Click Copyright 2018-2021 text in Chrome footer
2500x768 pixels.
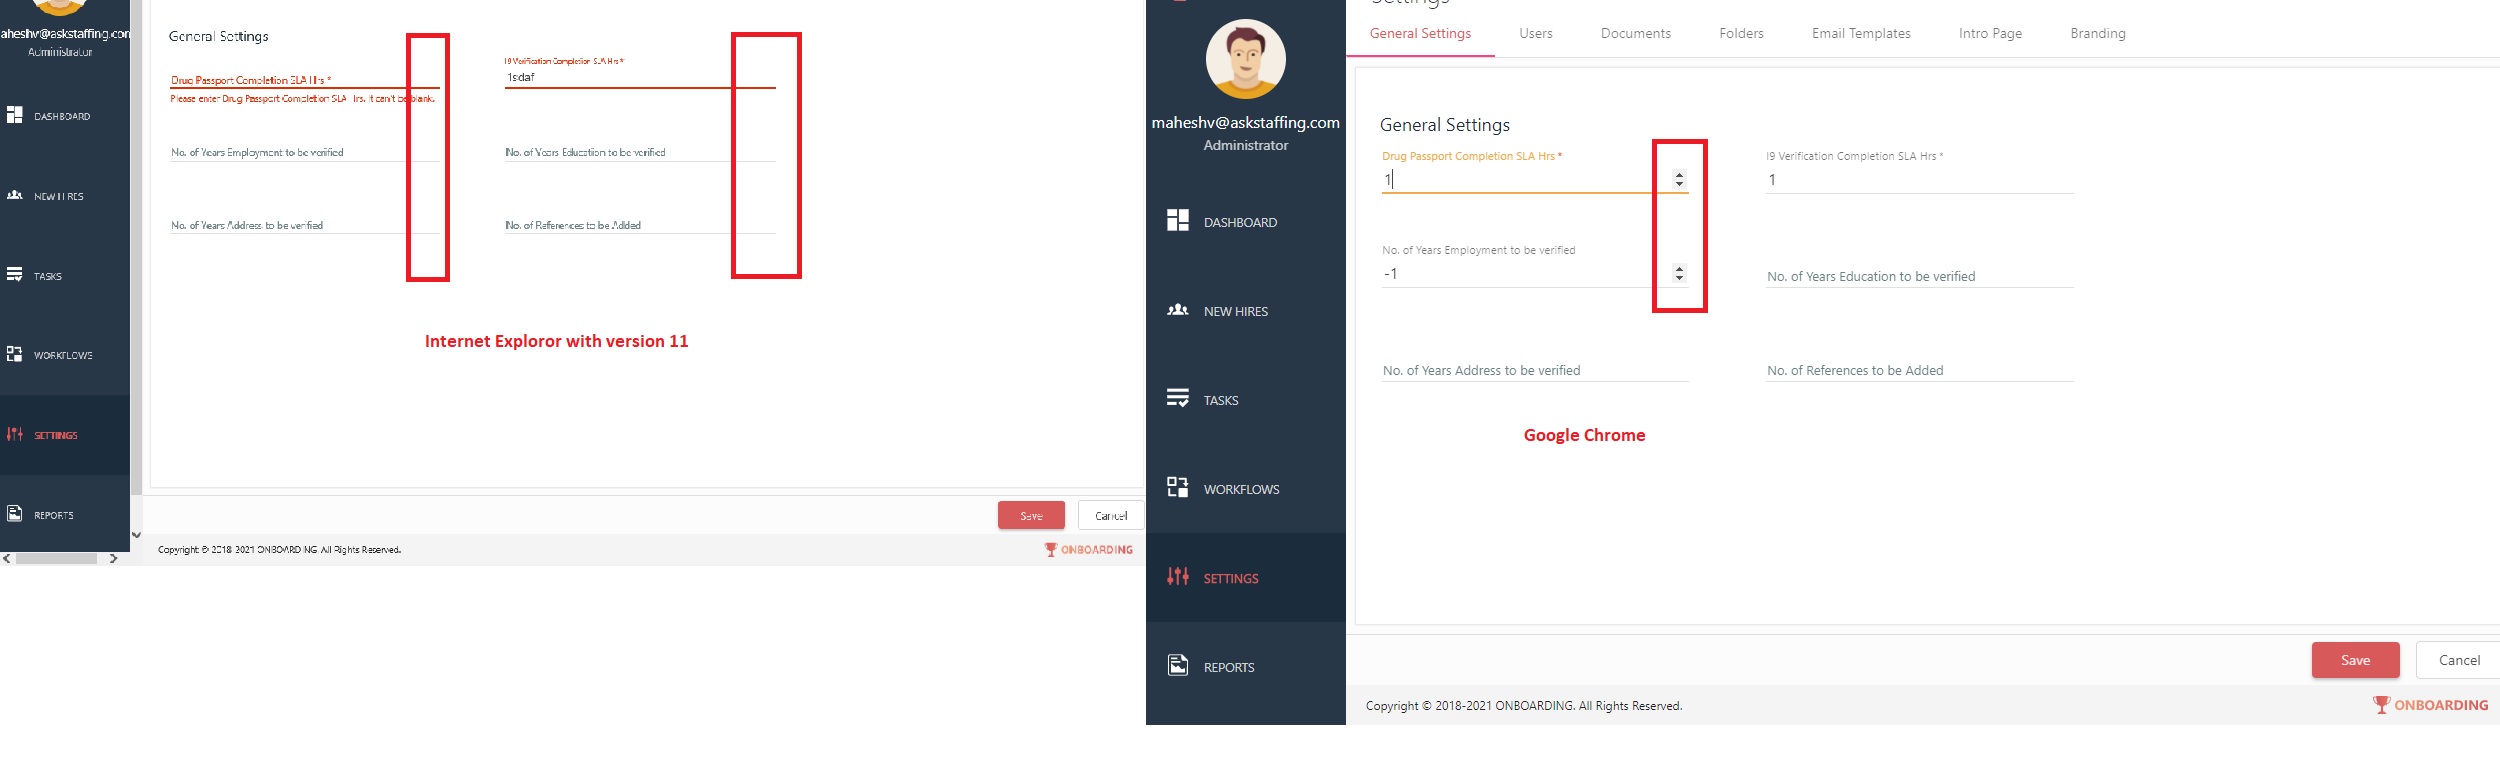click(1524, 705)
